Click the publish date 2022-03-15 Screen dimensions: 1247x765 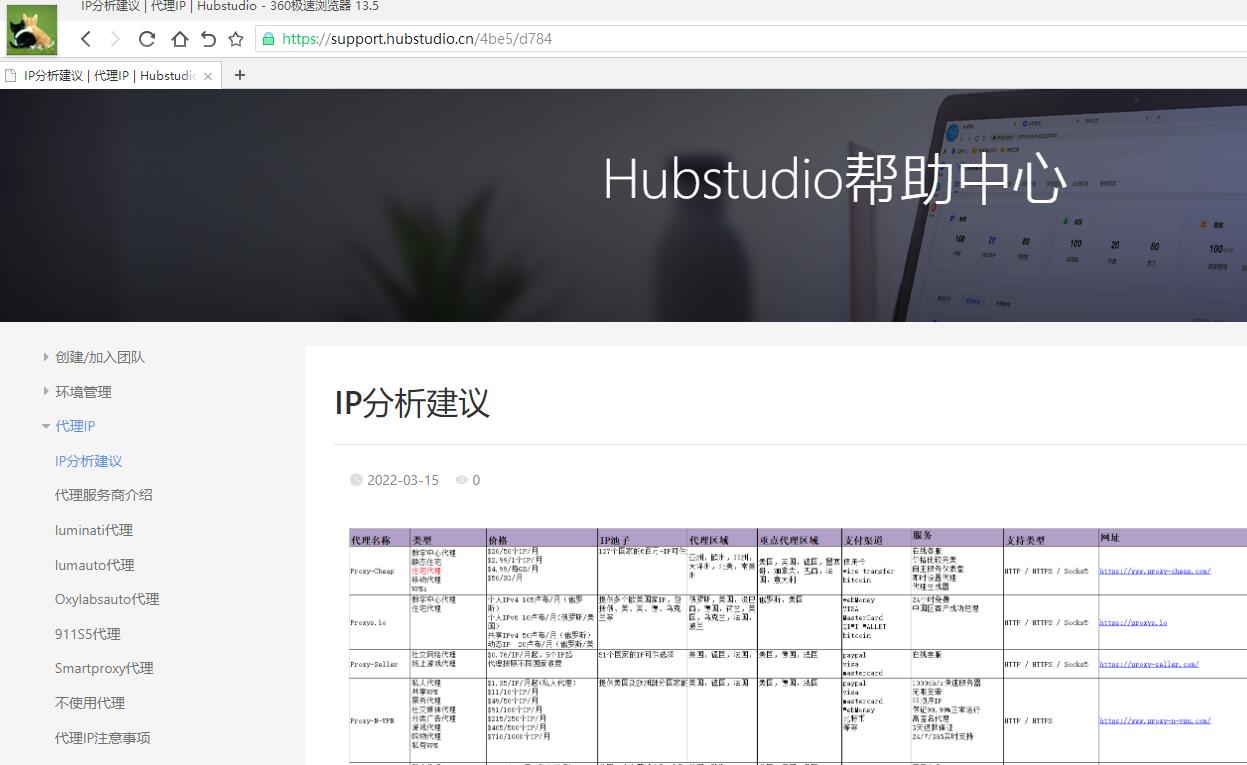[x=403, y=480]
